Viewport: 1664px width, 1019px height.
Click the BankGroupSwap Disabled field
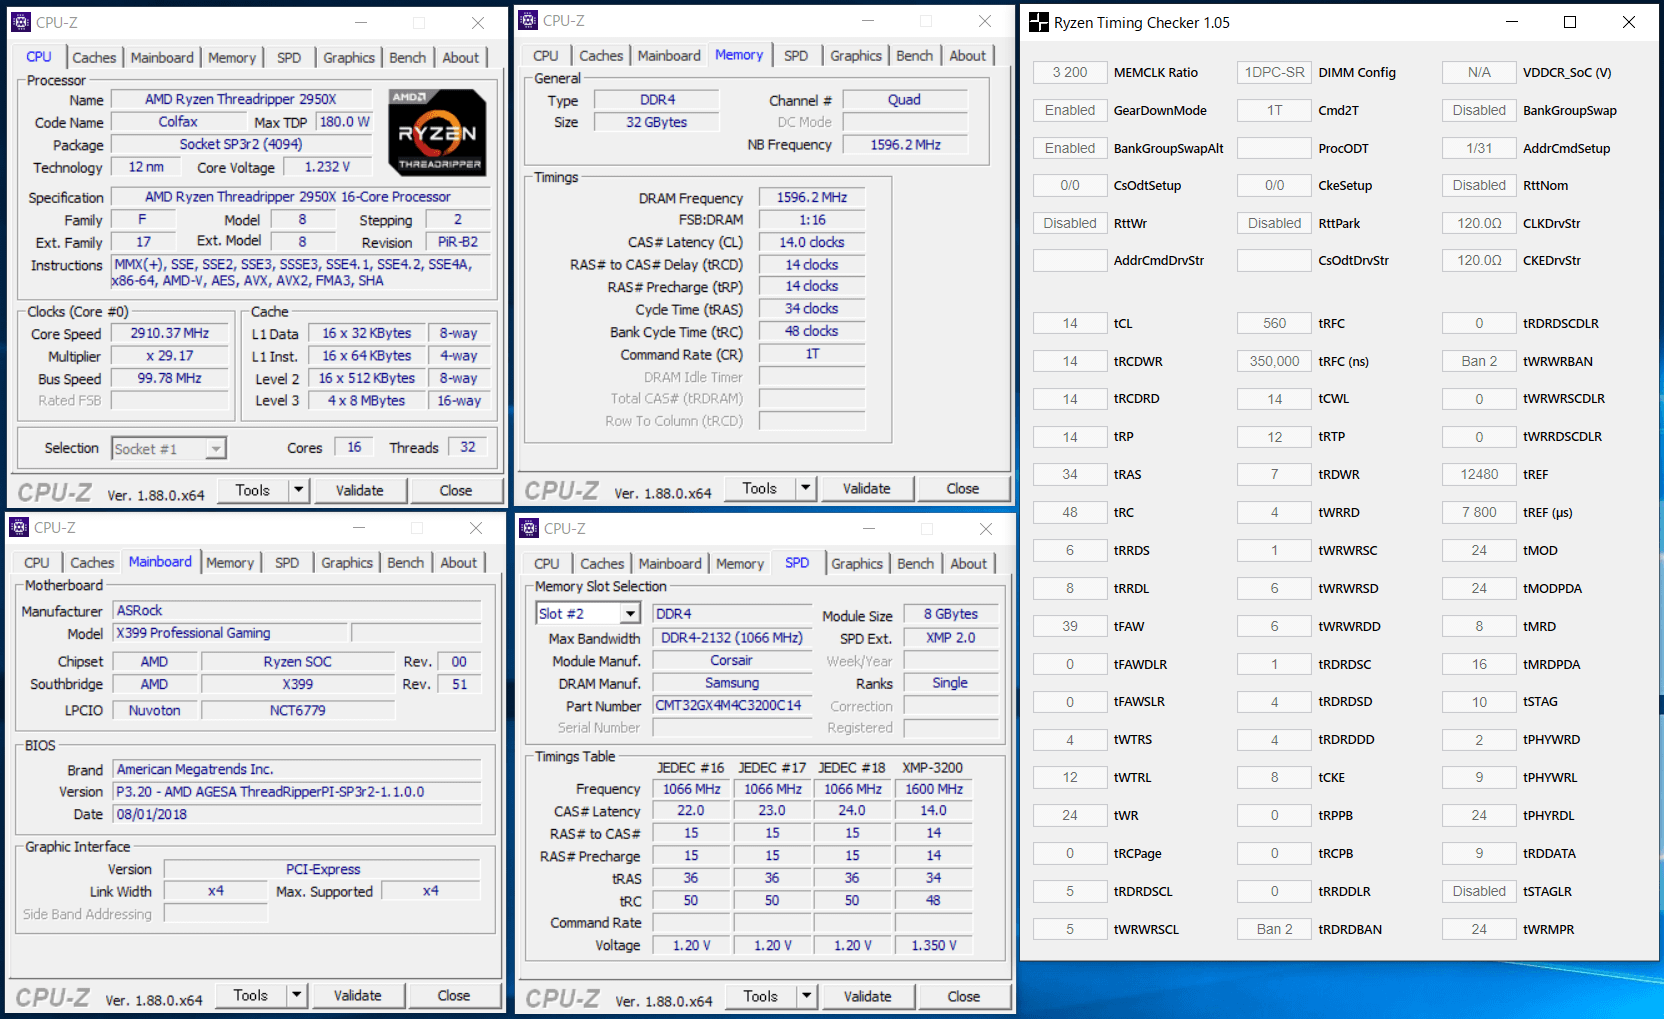point(1479,110)
